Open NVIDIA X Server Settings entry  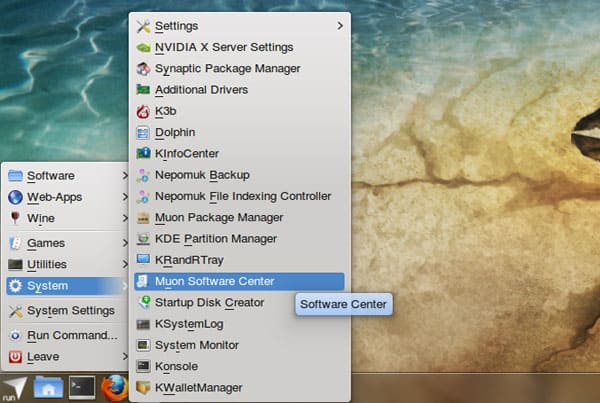239,47
